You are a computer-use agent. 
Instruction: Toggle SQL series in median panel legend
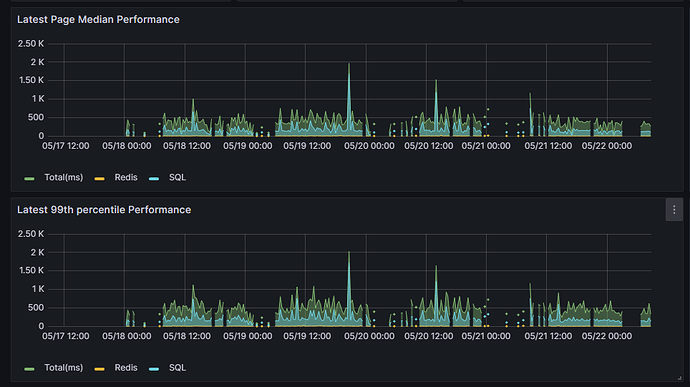pyautogui.click(x=177, y=177)
